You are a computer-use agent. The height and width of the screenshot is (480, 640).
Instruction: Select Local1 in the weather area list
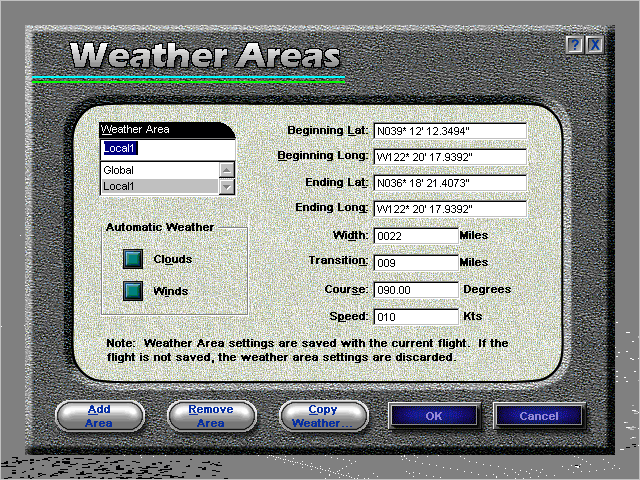coord(160,187)
